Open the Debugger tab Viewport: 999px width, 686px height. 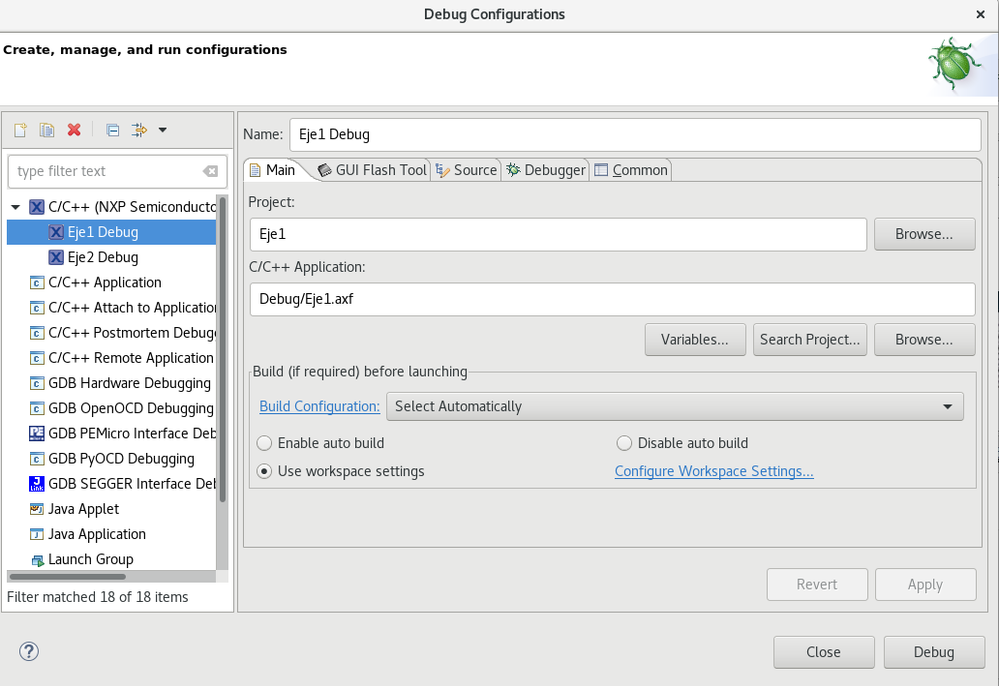[546, 170]
